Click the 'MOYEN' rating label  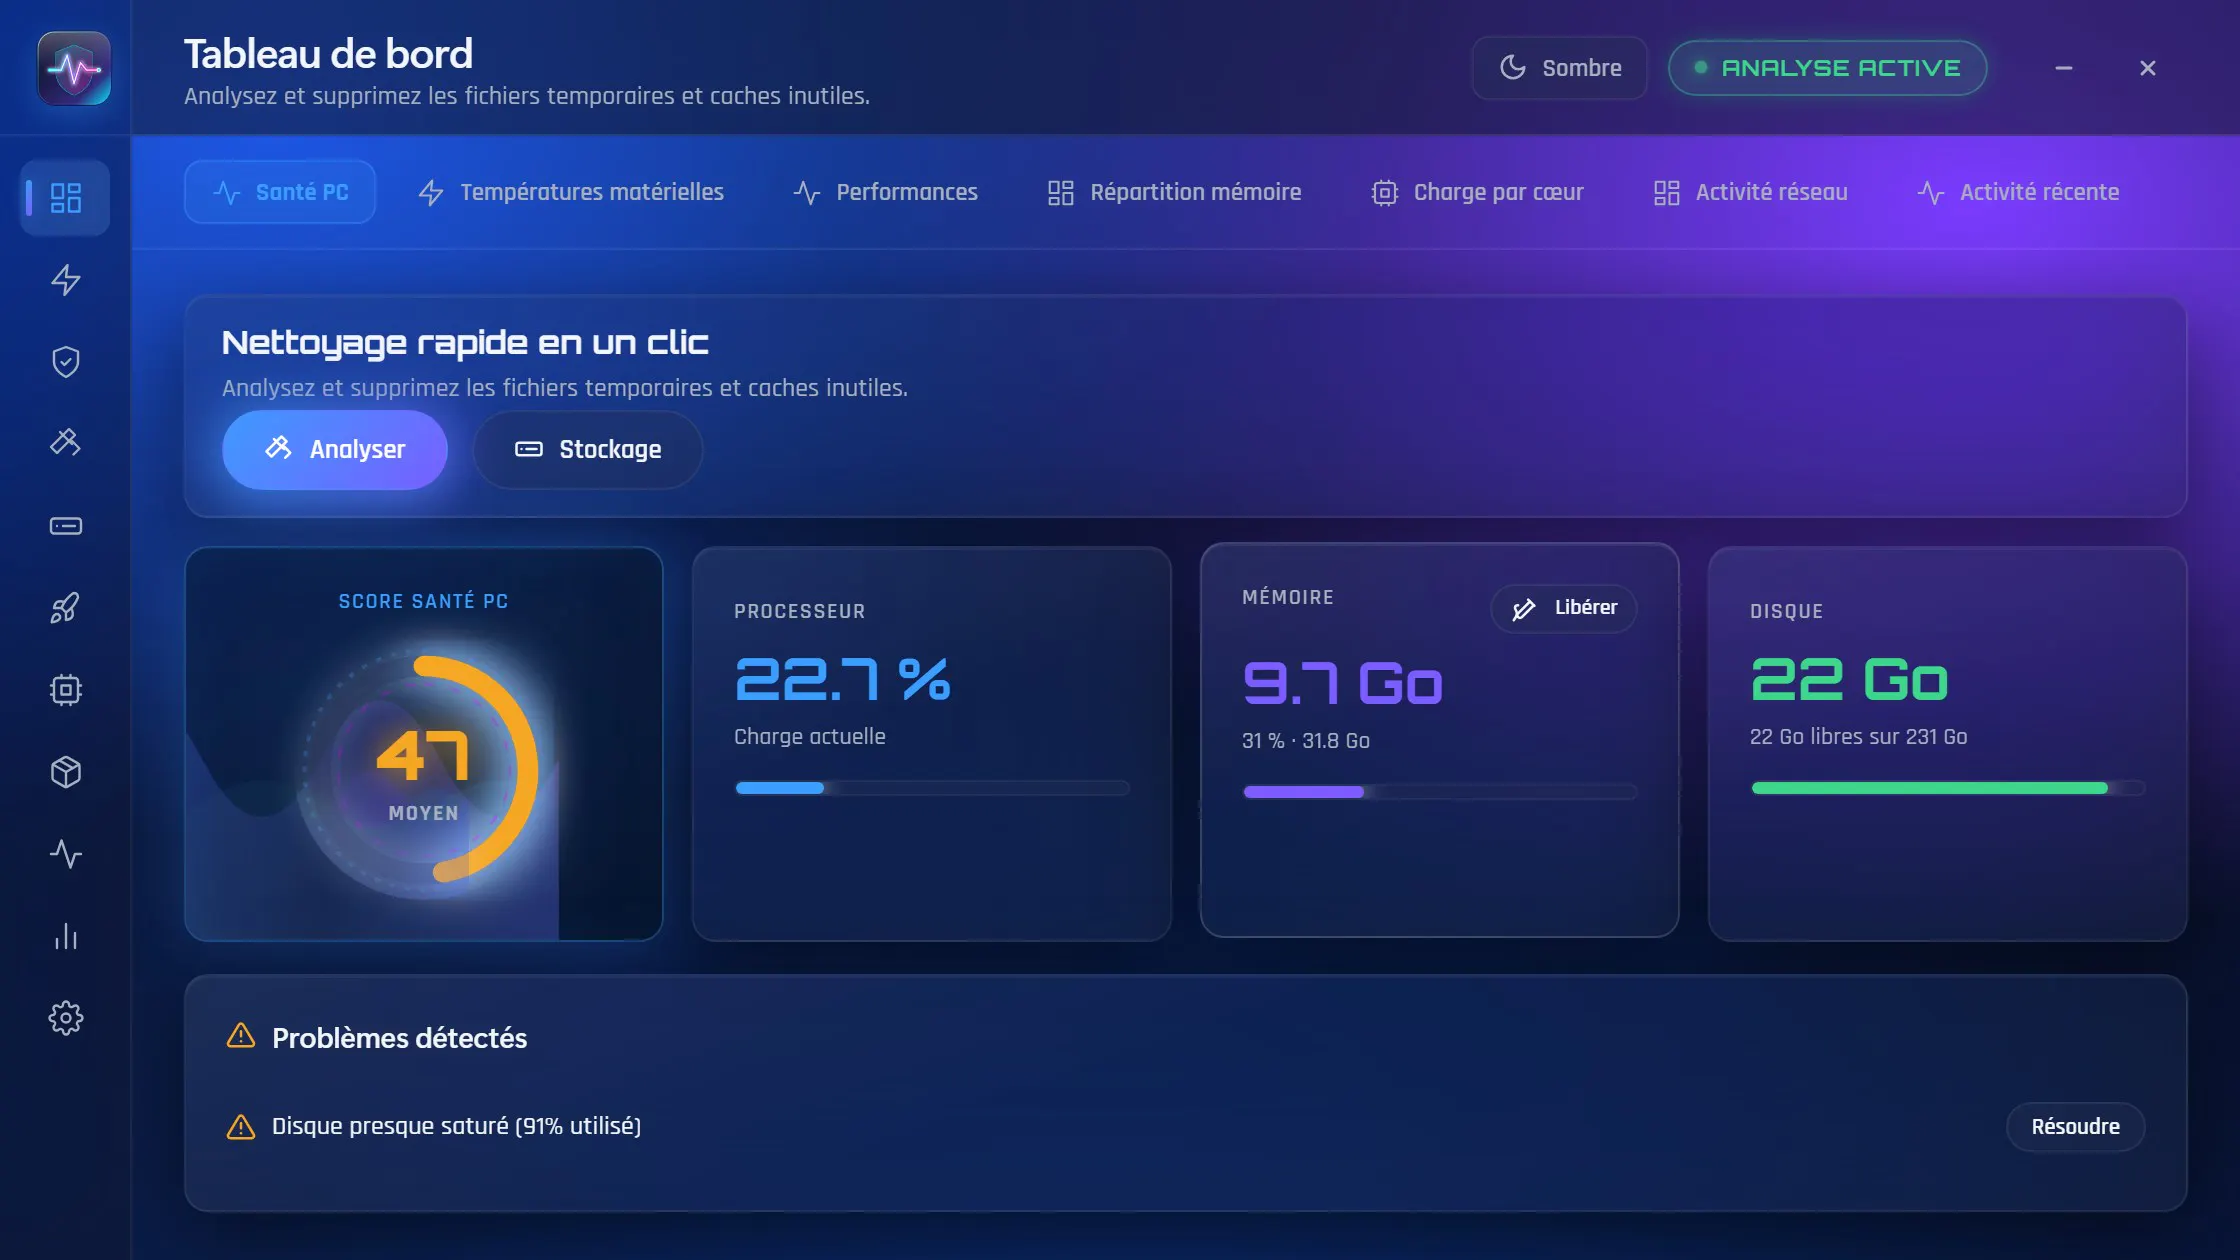(x=423, y=813)
